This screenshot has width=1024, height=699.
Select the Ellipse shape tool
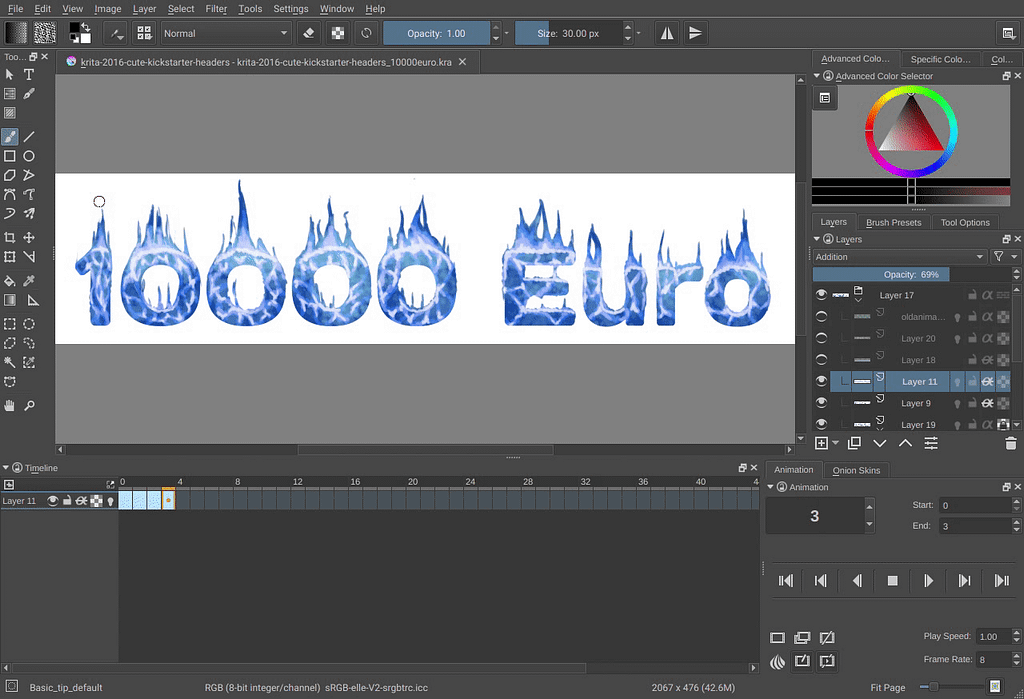click(29, 156)
